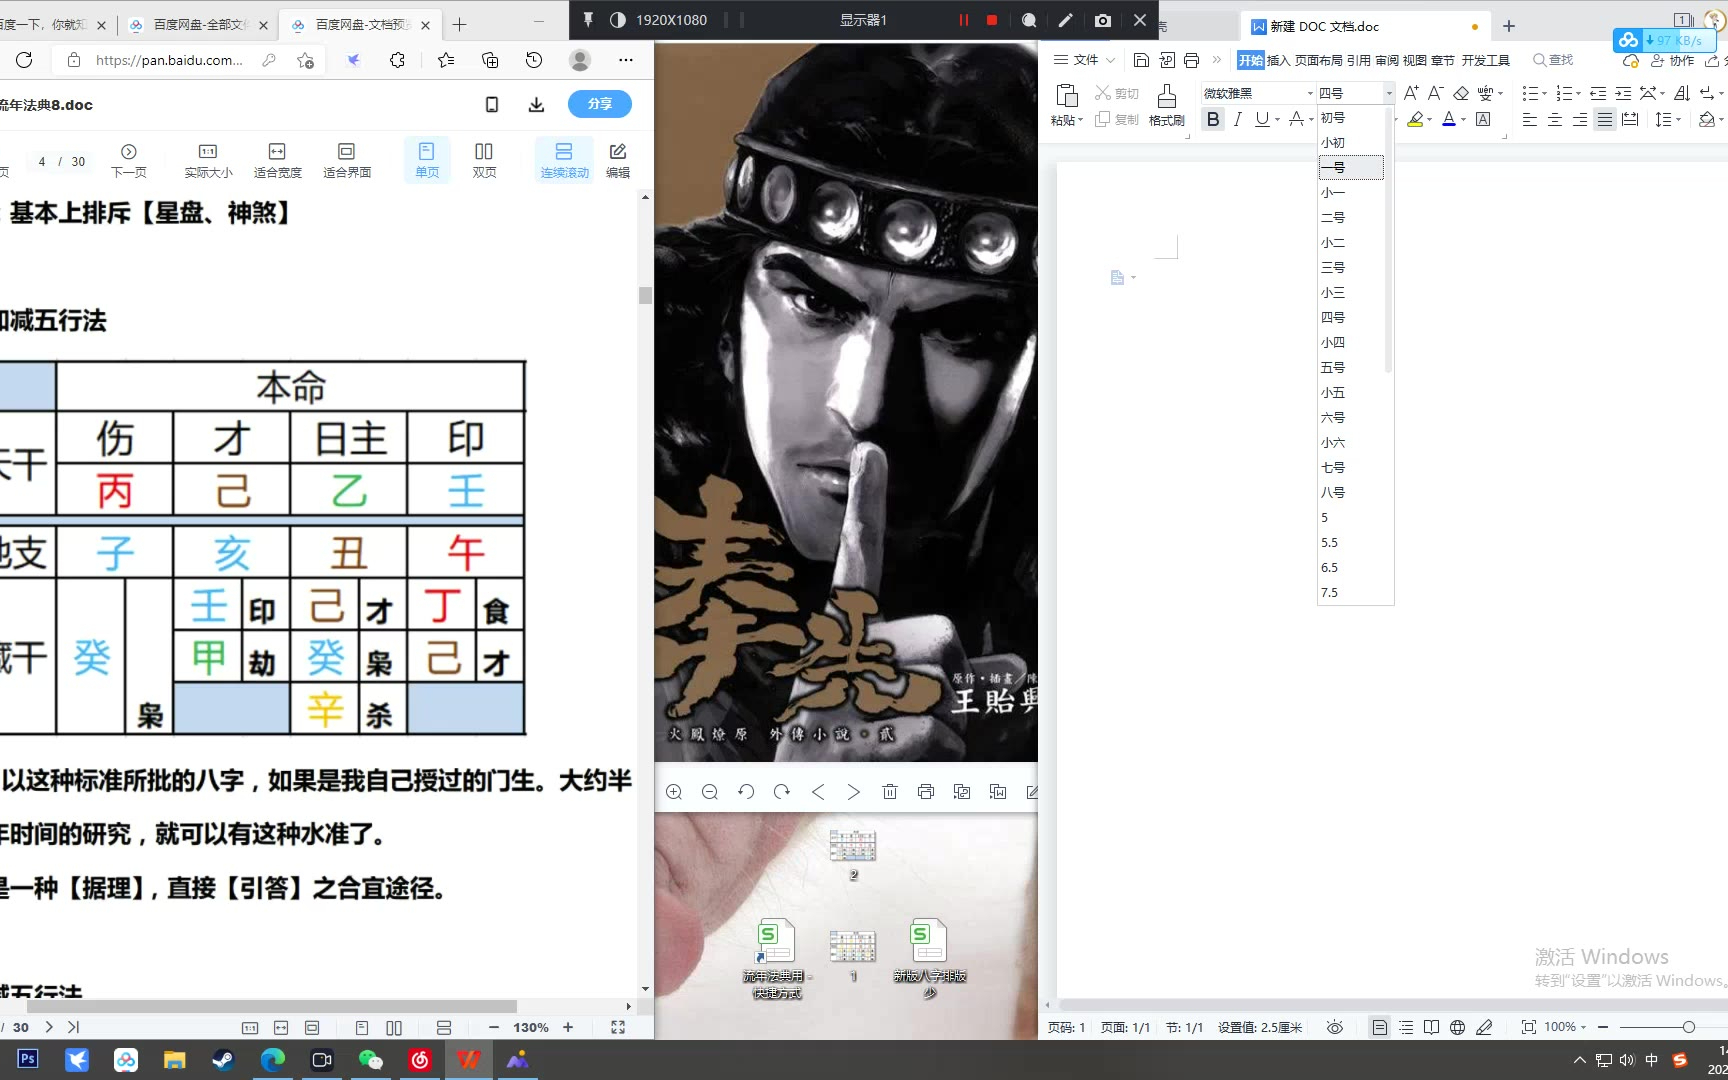Click the delete trash icon in image viewer
Screen dimensions: 1728x1080
pos(890,792)
